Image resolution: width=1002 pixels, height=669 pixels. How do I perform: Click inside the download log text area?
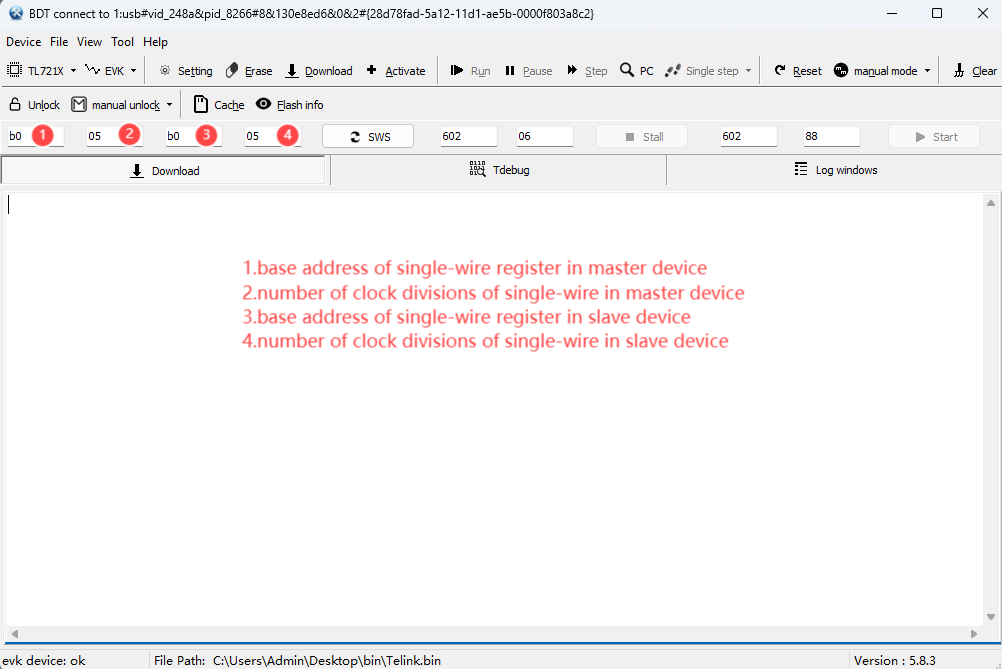pyautogui.click(x=494, y=409)
